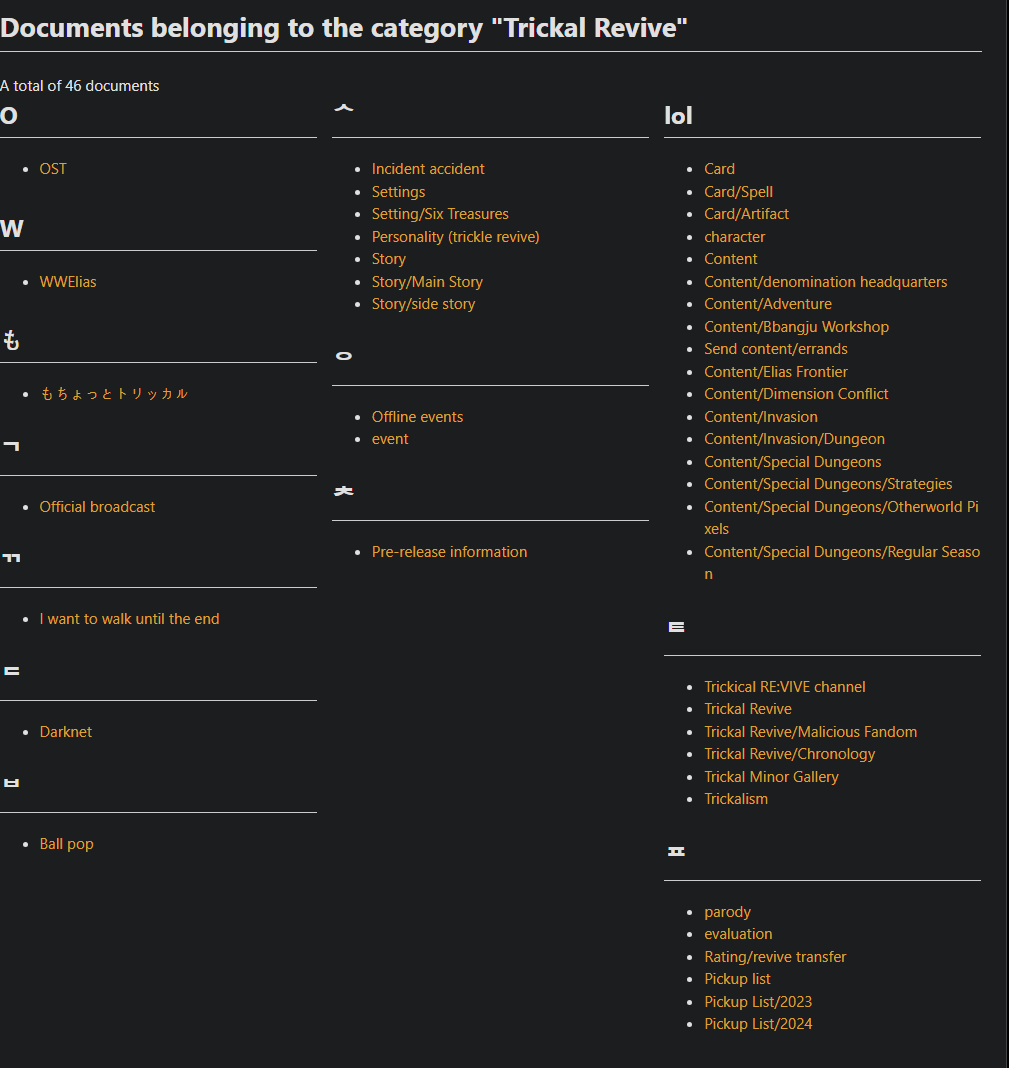Open the OST document link
Screen dimensions: 1009x1068
53,169
